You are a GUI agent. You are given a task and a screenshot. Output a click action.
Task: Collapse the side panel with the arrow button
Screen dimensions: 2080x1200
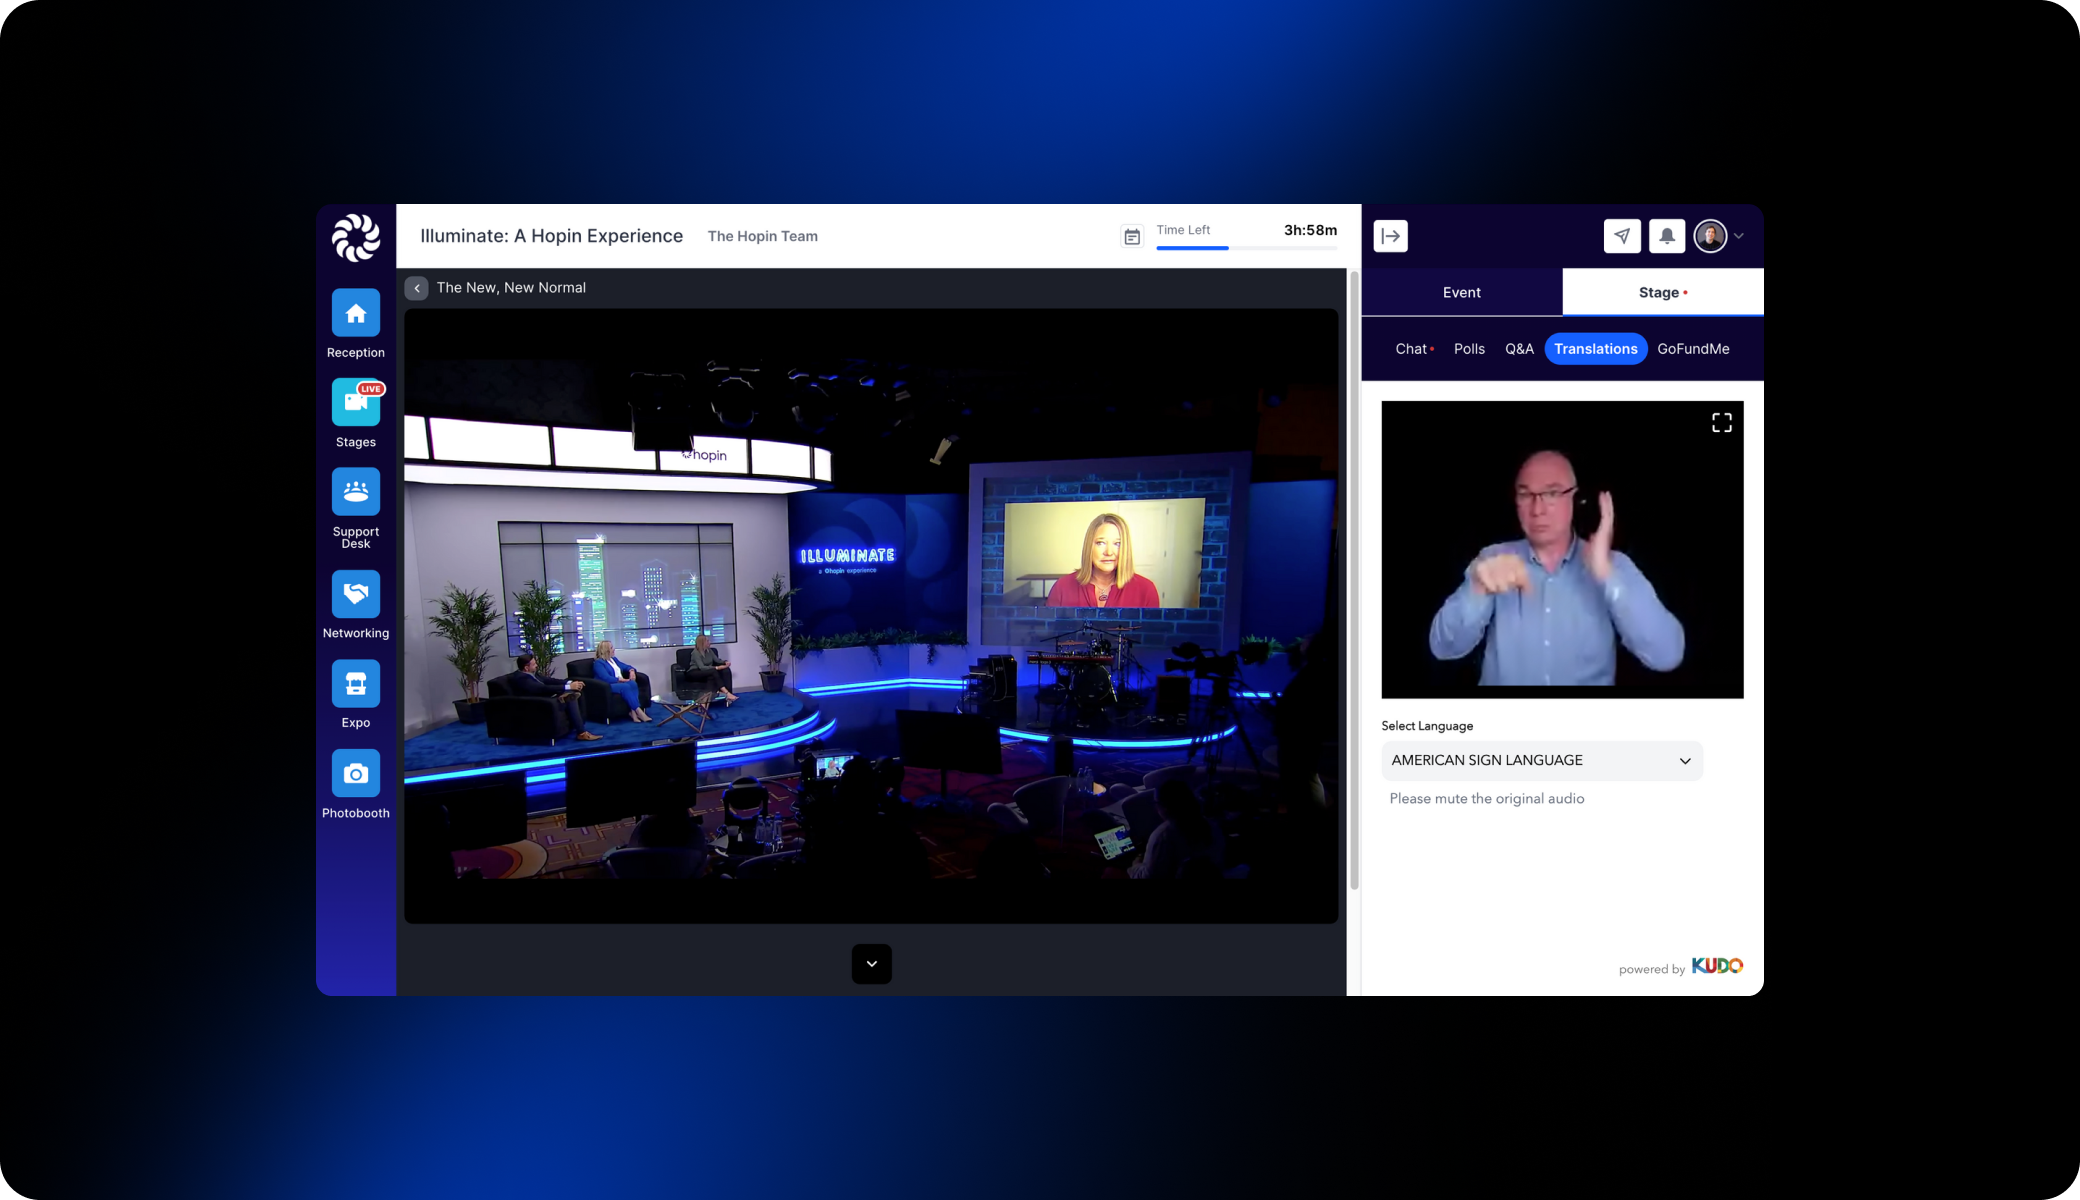pos(1390,236)
